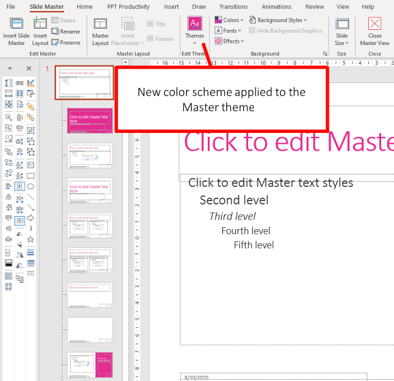This screenshot has height=381, width=394.
Task: Click the pink master title placeholder text
Action: 289,142
